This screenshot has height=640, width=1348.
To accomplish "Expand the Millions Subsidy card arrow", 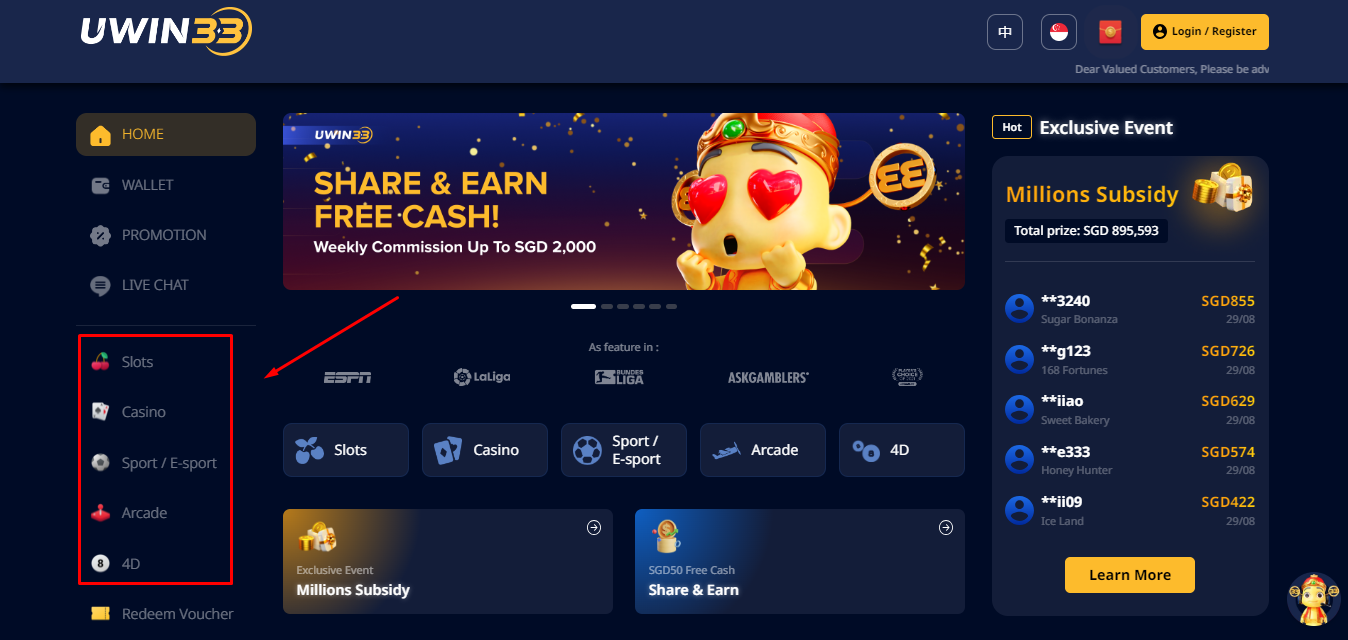I will [x=594, y=527].
